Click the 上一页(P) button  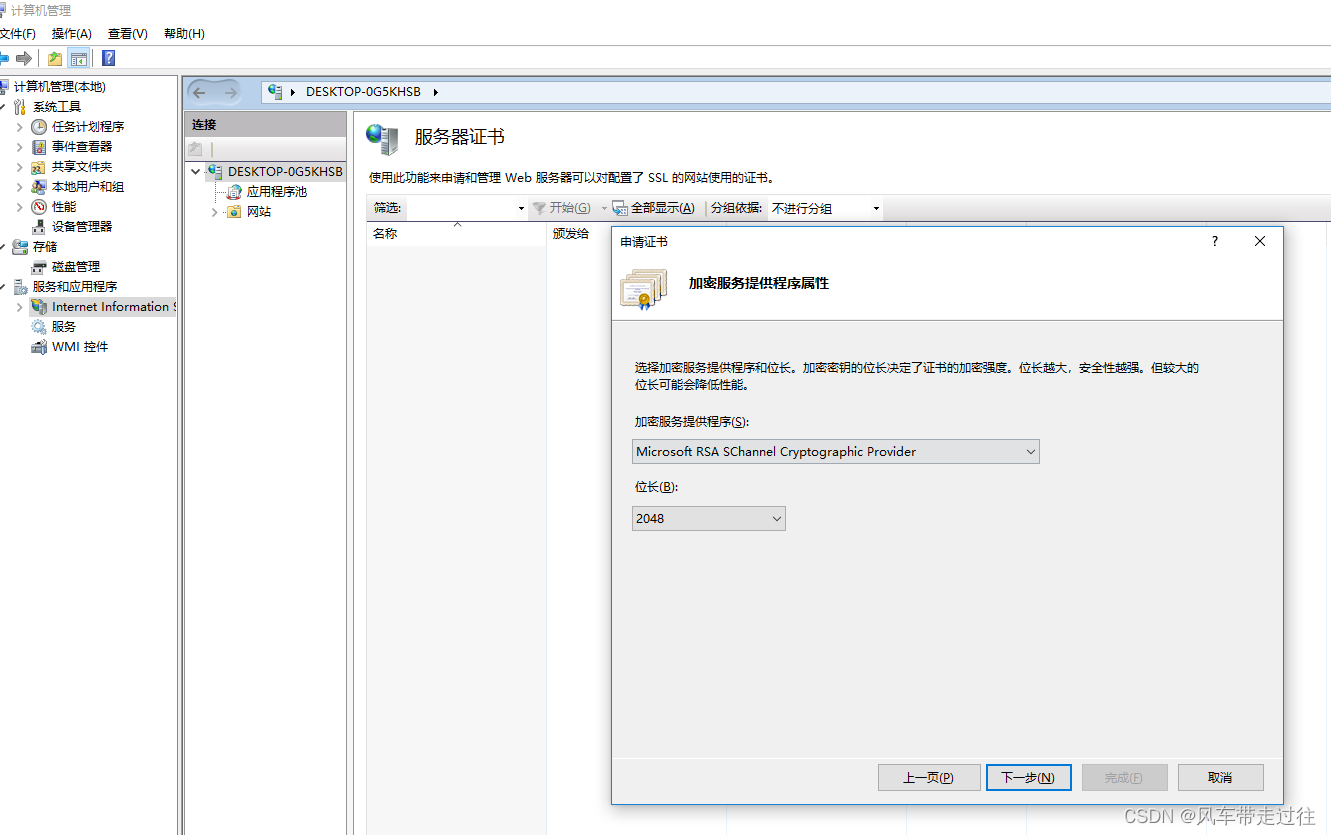click(929, 777)
